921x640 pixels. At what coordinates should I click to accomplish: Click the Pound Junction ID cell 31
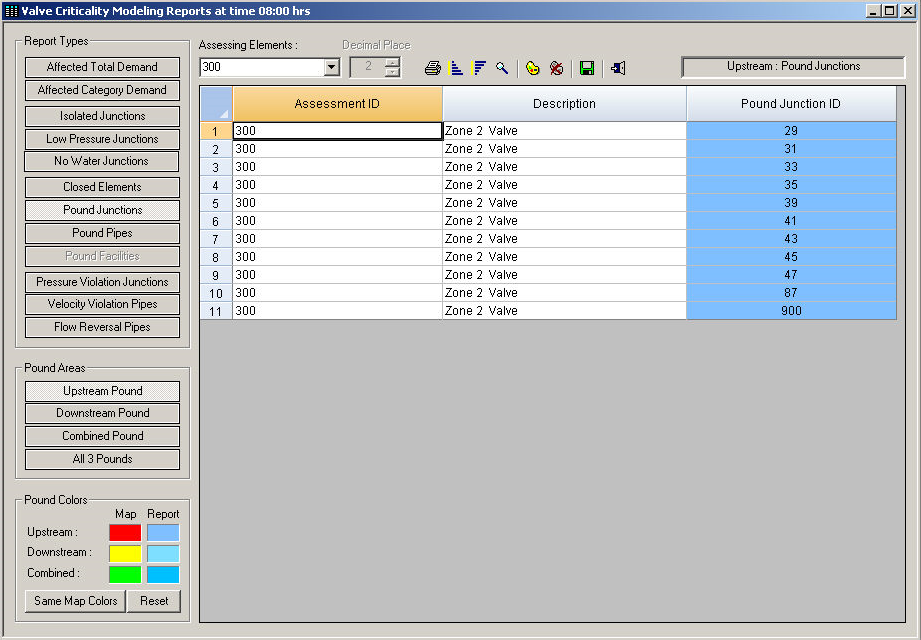coord(791,149)
